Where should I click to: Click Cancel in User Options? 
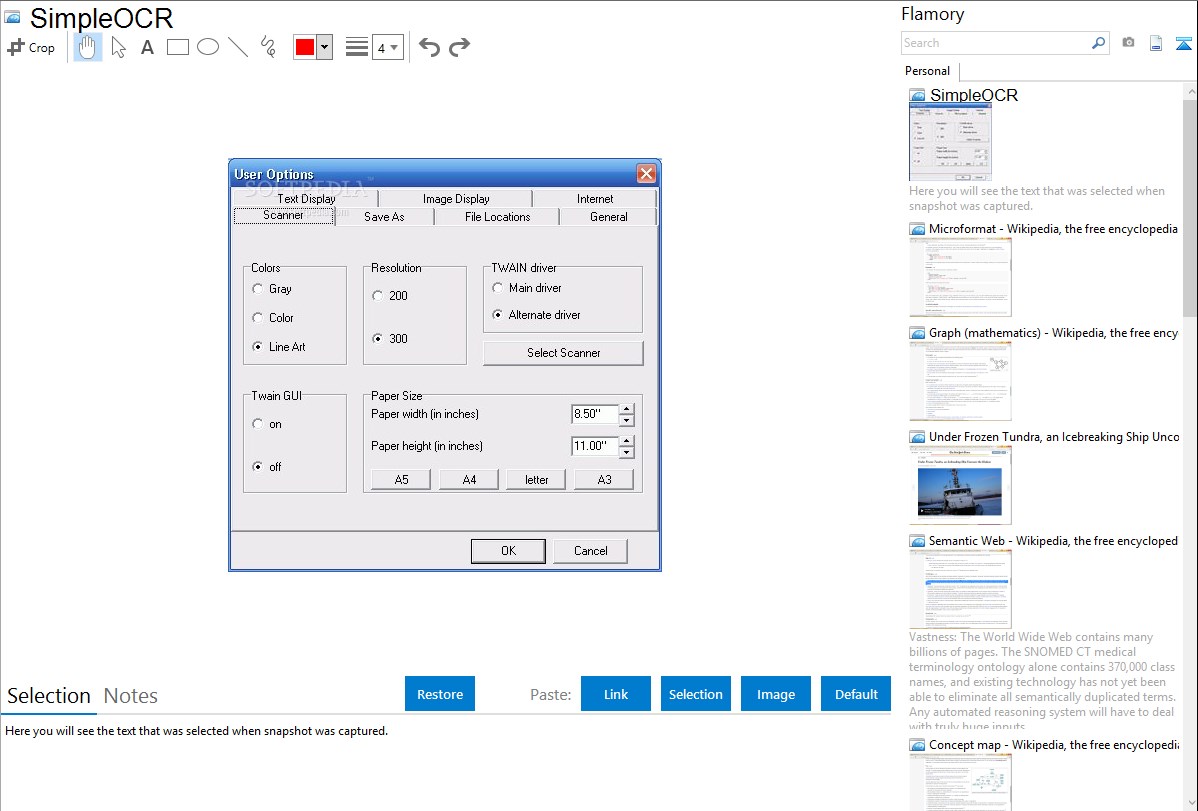click(x=591, y=551)
